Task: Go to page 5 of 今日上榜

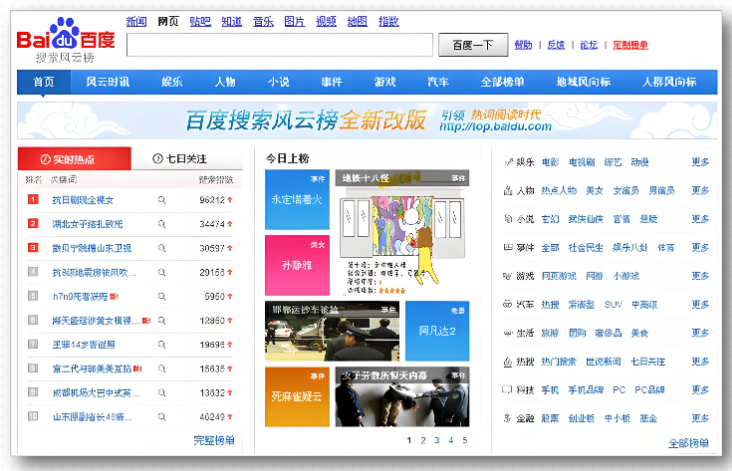Action: click(465, 440)
